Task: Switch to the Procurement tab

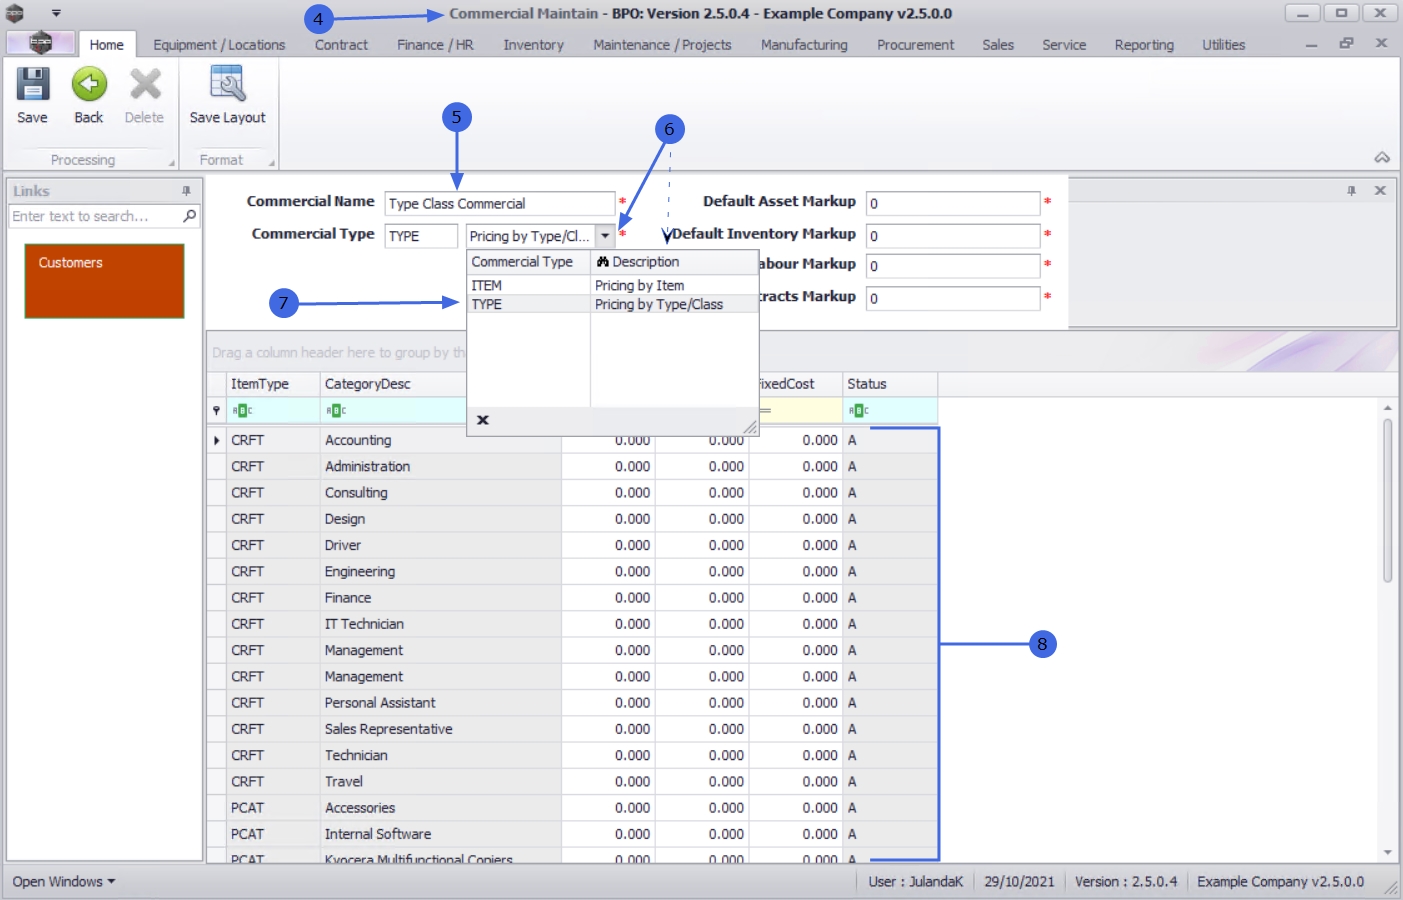Action: (915, 45)
